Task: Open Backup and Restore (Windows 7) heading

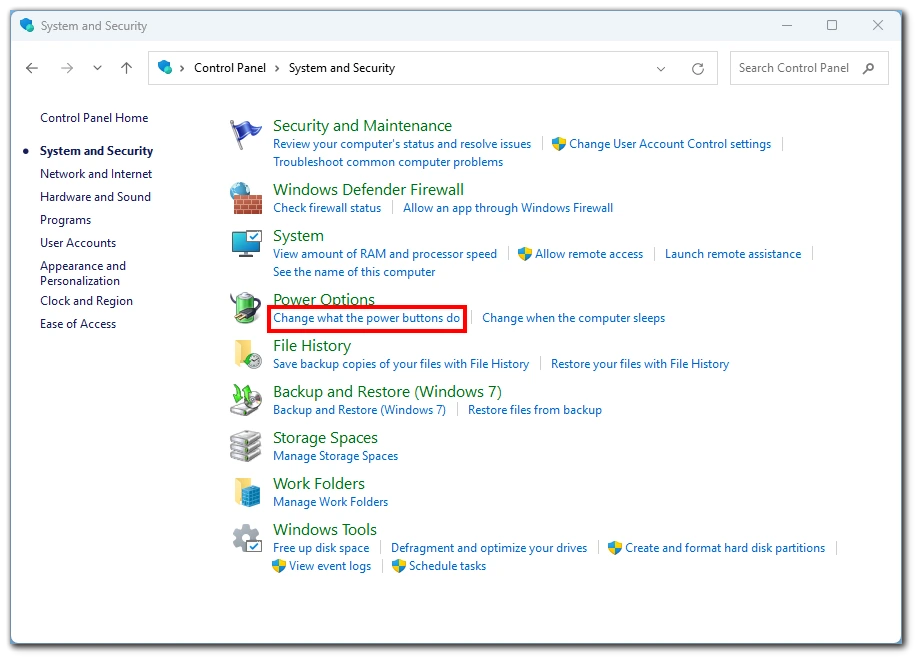Action: click(x=387, y=391)
